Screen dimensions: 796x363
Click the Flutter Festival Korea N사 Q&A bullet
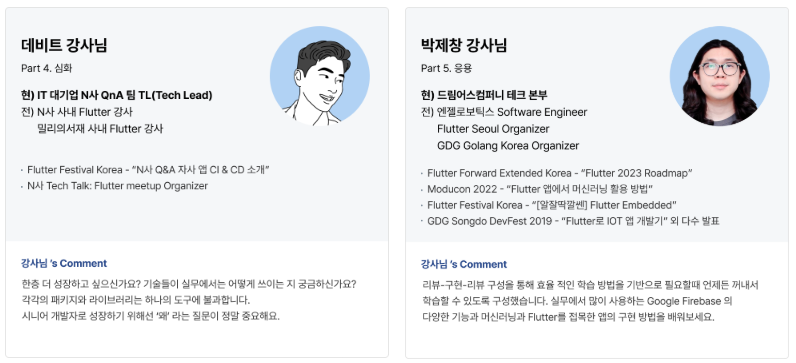tap(148, 170)
